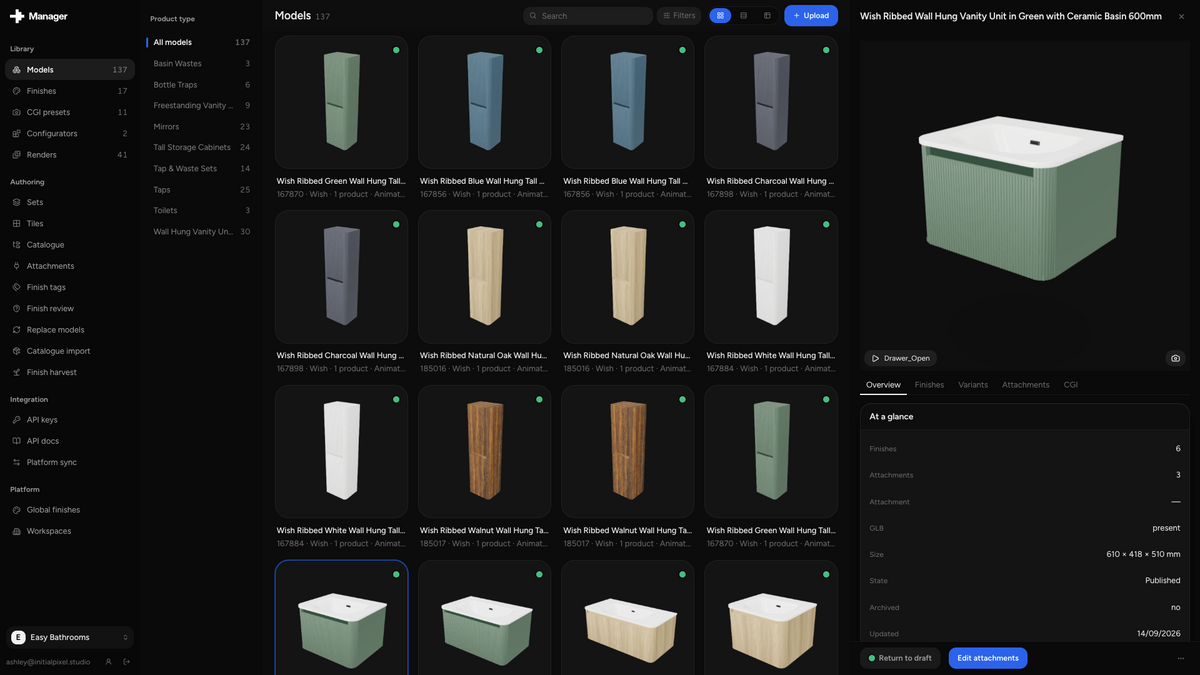Open the CGI tab
Viewport: 1200px width, 675px height.
pyautogui.click(x=1071, y=385)
